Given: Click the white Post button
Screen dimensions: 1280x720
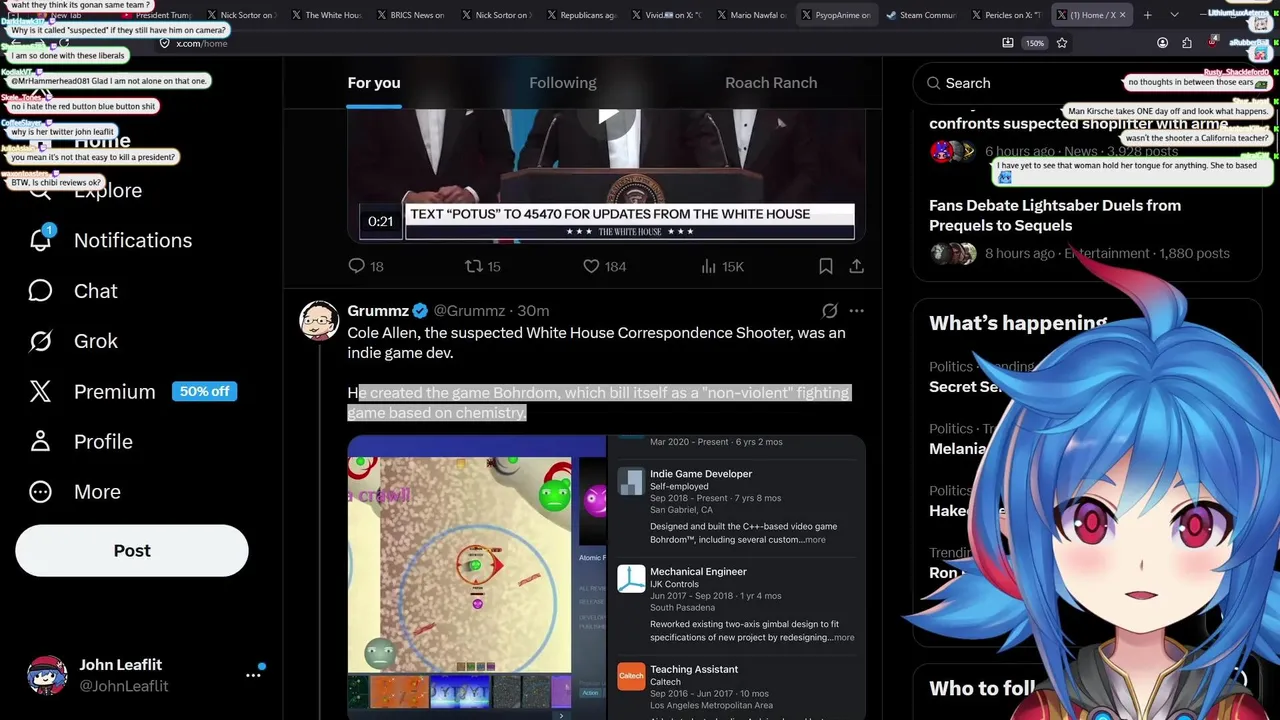Looking at the screenshot, I should click(132, 551).
